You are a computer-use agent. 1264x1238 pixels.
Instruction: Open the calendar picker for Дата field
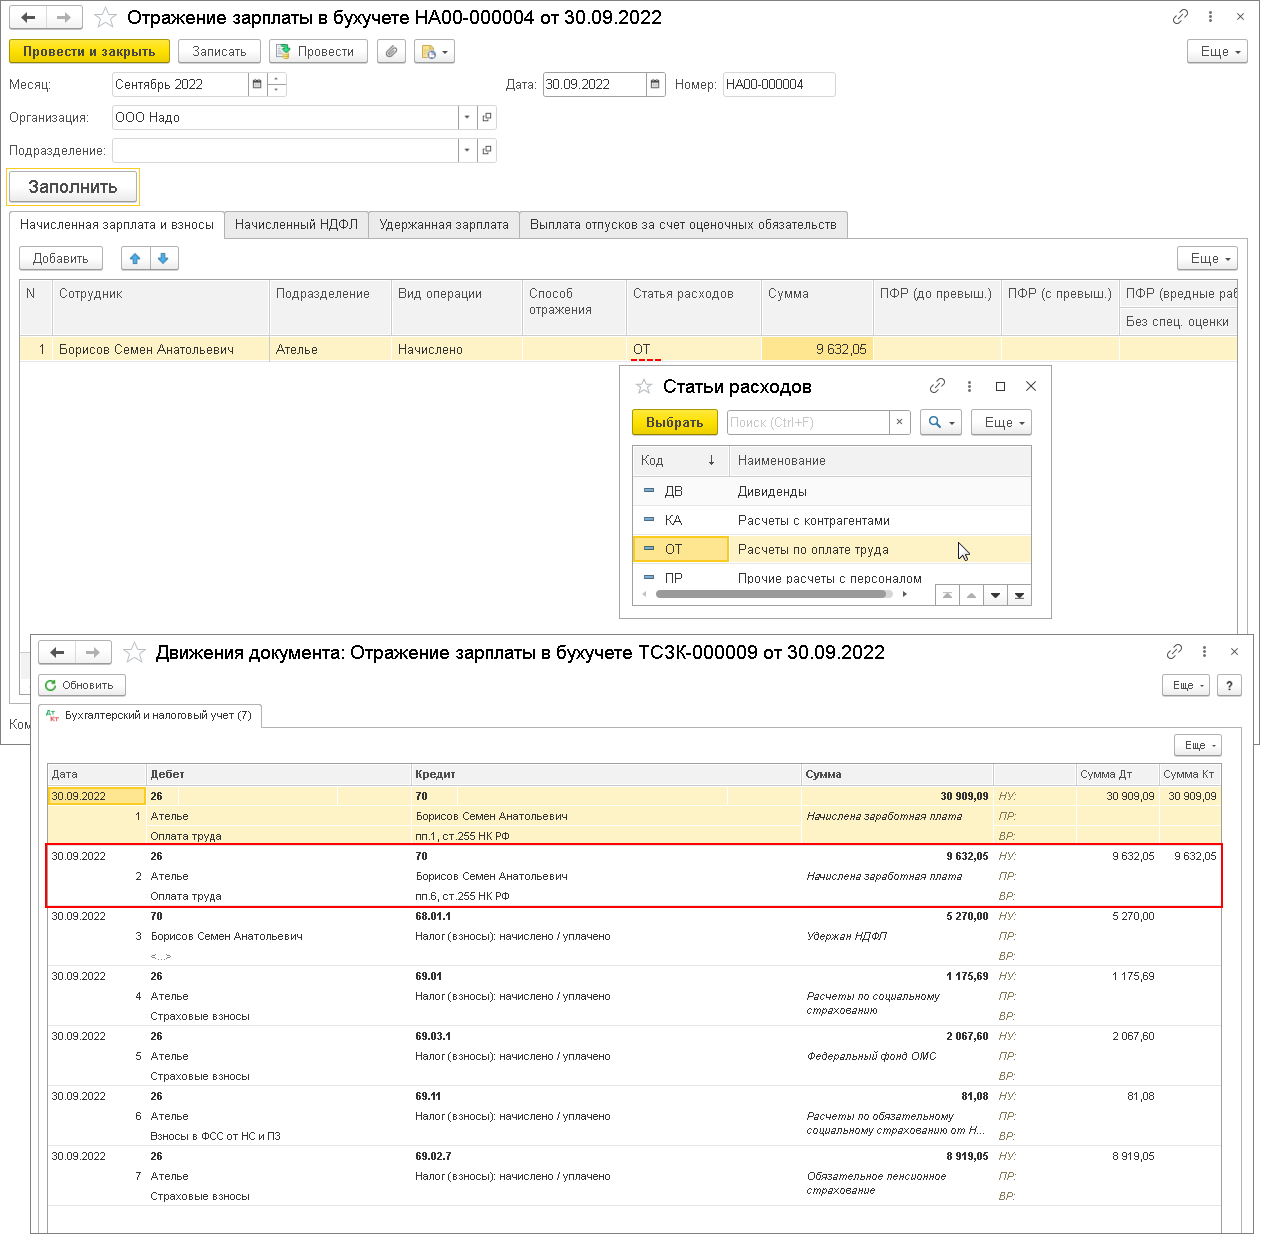tap(655, 85)
